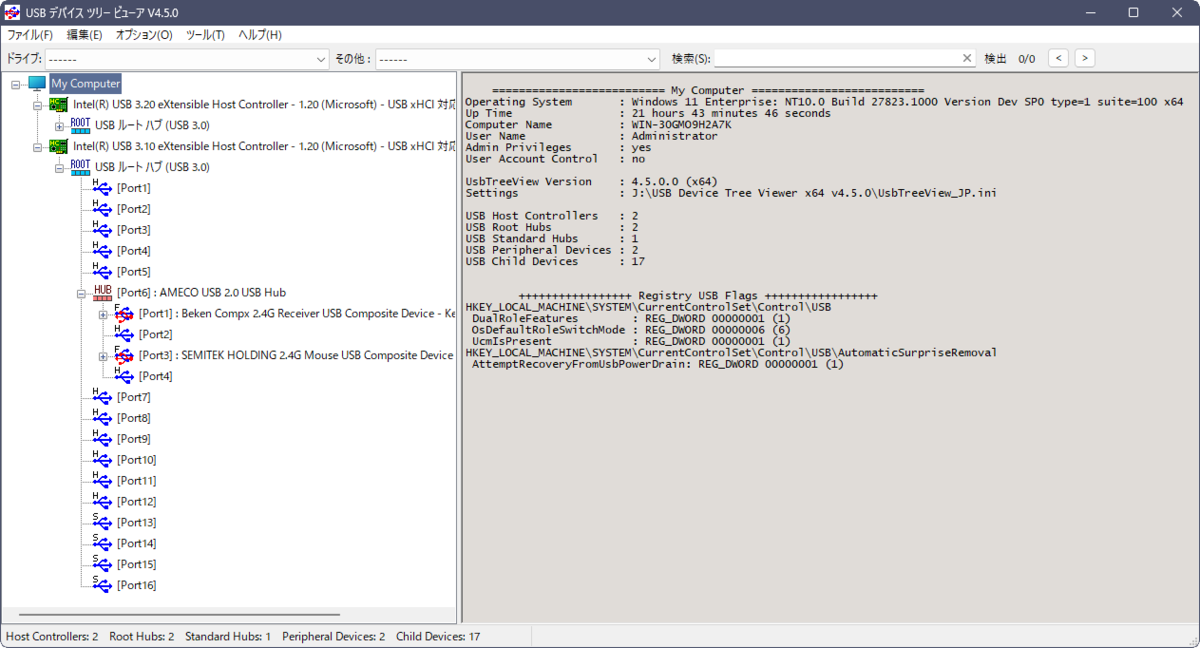This screenshot has height=648, width=1200.
Task: Open the オプション(O) menu
Action: click(144, 35)
